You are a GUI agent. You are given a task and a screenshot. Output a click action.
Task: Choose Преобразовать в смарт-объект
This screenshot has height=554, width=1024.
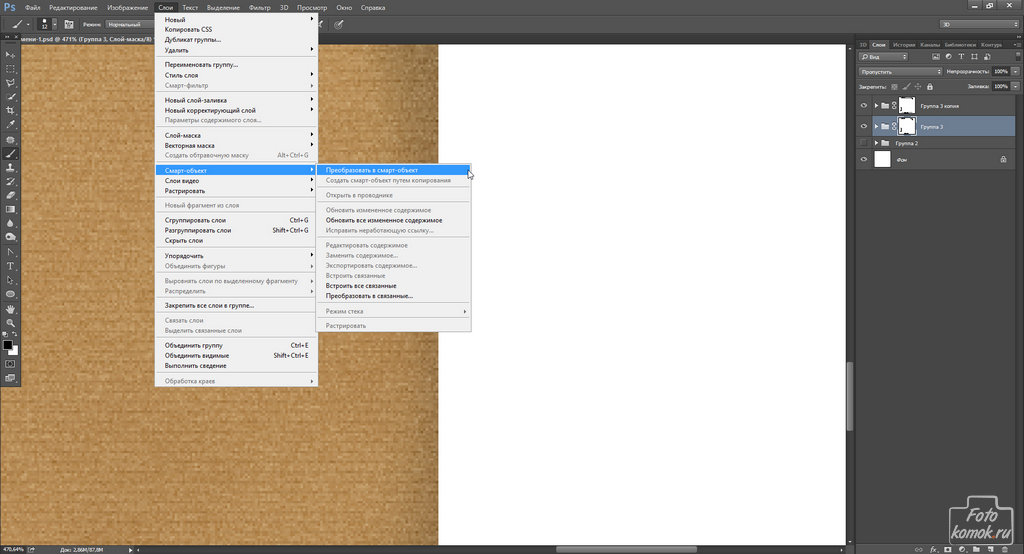(x=372, y=170)
